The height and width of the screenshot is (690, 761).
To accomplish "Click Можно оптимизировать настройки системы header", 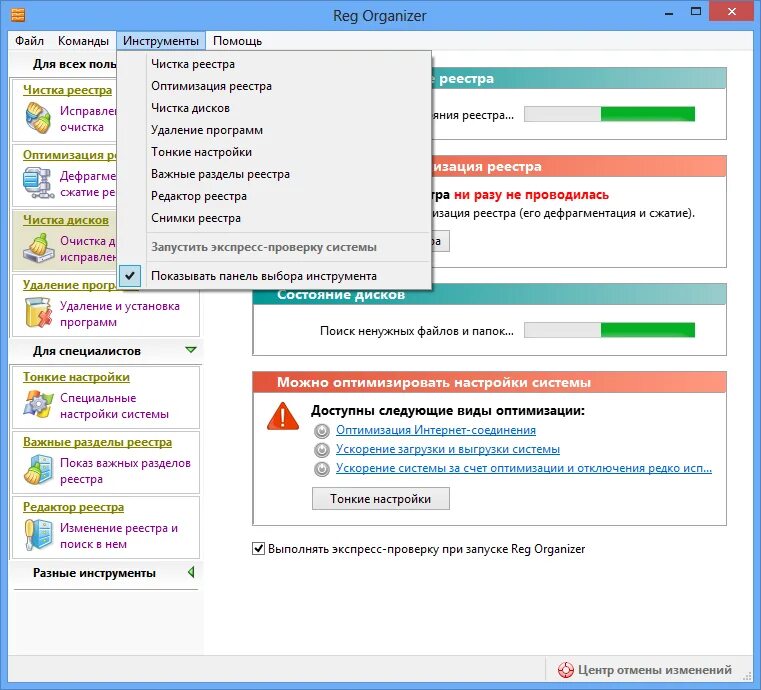I will [489, 382].
